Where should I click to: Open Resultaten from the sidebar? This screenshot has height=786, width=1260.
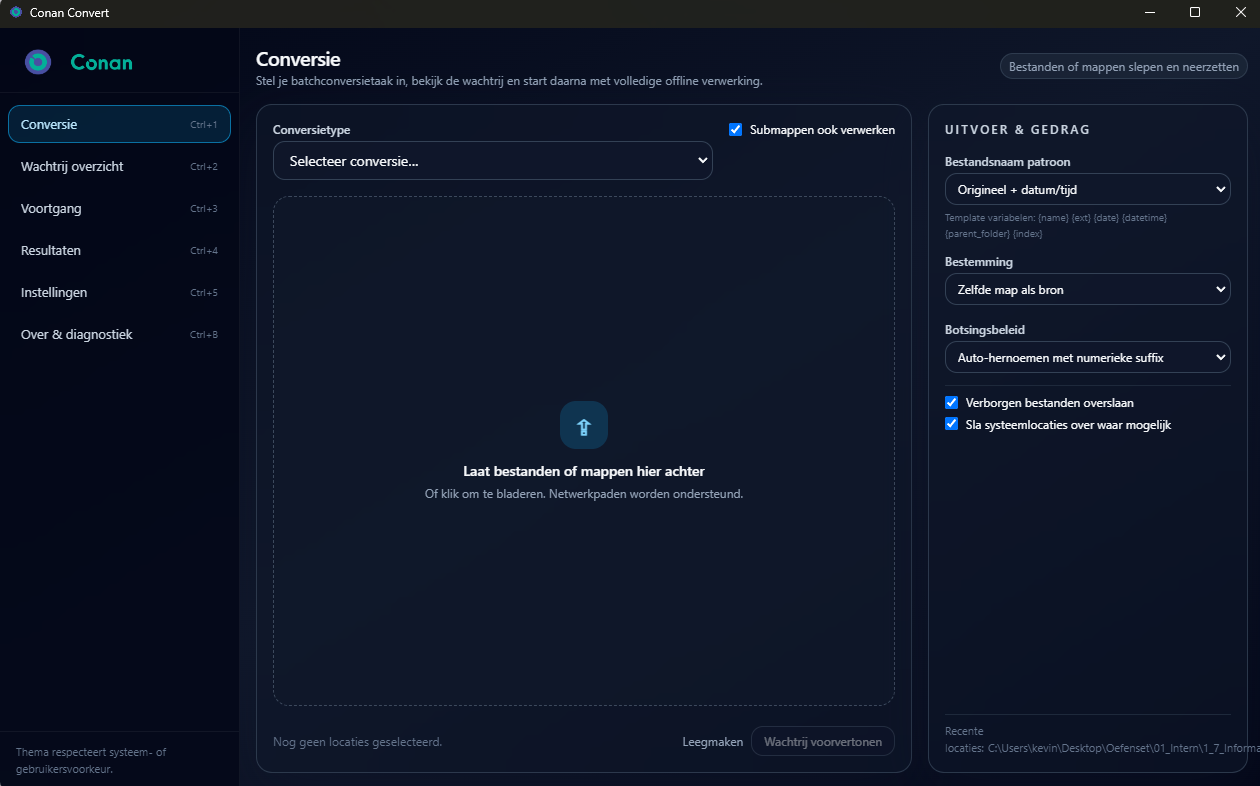point(119,250)
